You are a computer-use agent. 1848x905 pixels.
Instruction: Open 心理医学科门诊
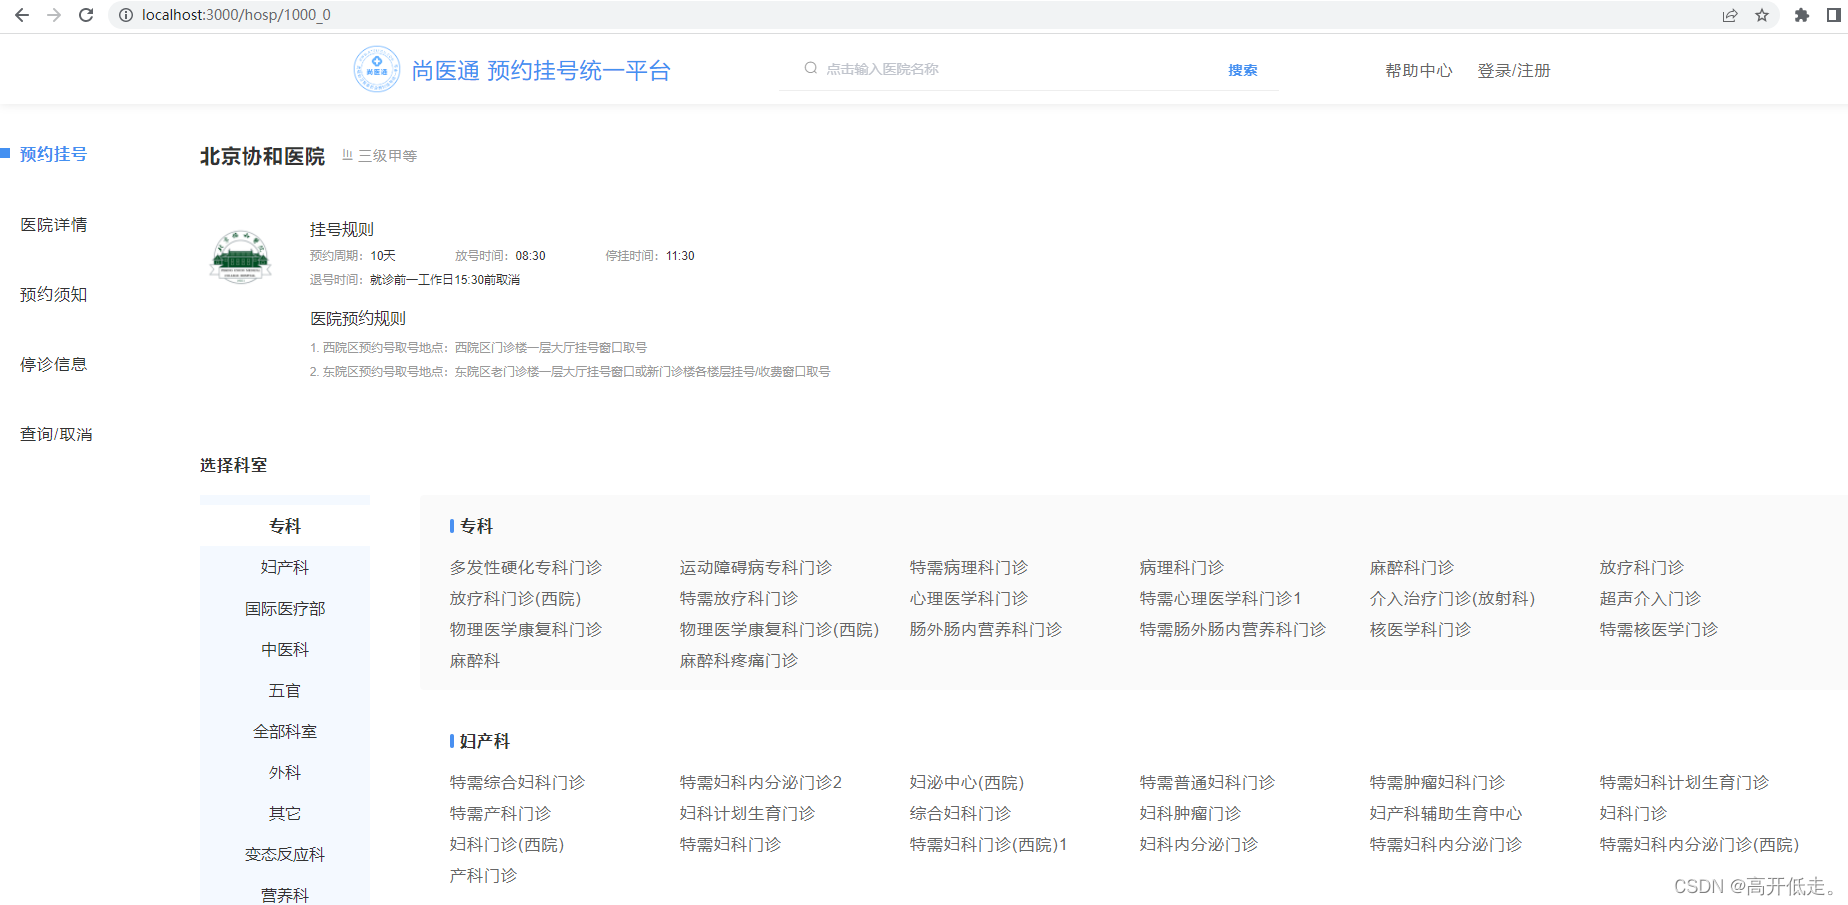[969, 598]
